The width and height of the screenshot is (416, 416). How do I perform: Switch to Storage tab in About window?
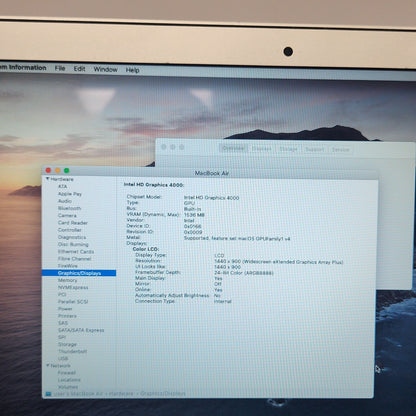(x=288, y=149)
